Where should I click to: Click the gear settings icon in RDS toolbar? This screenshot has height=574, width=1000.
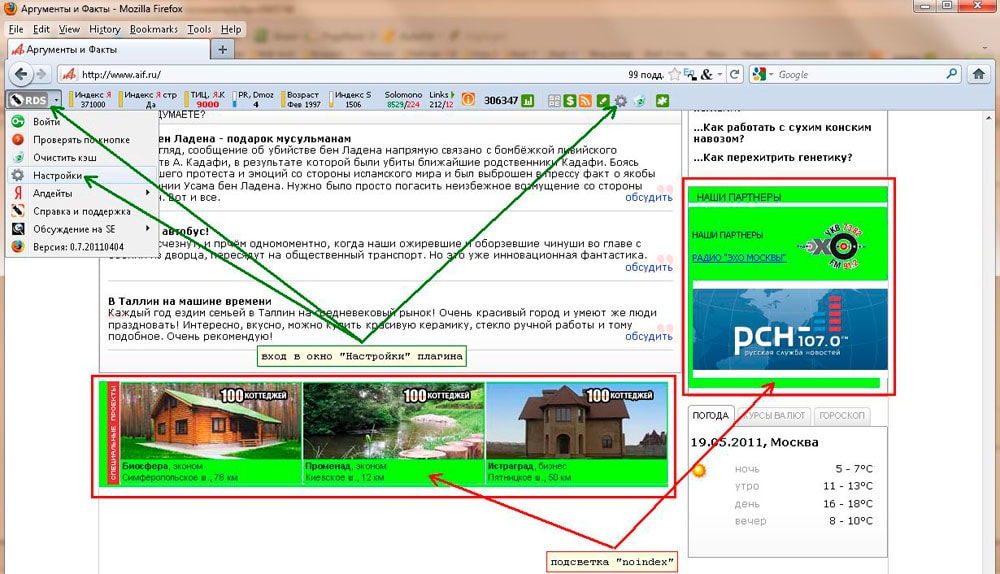click(620, 100)
